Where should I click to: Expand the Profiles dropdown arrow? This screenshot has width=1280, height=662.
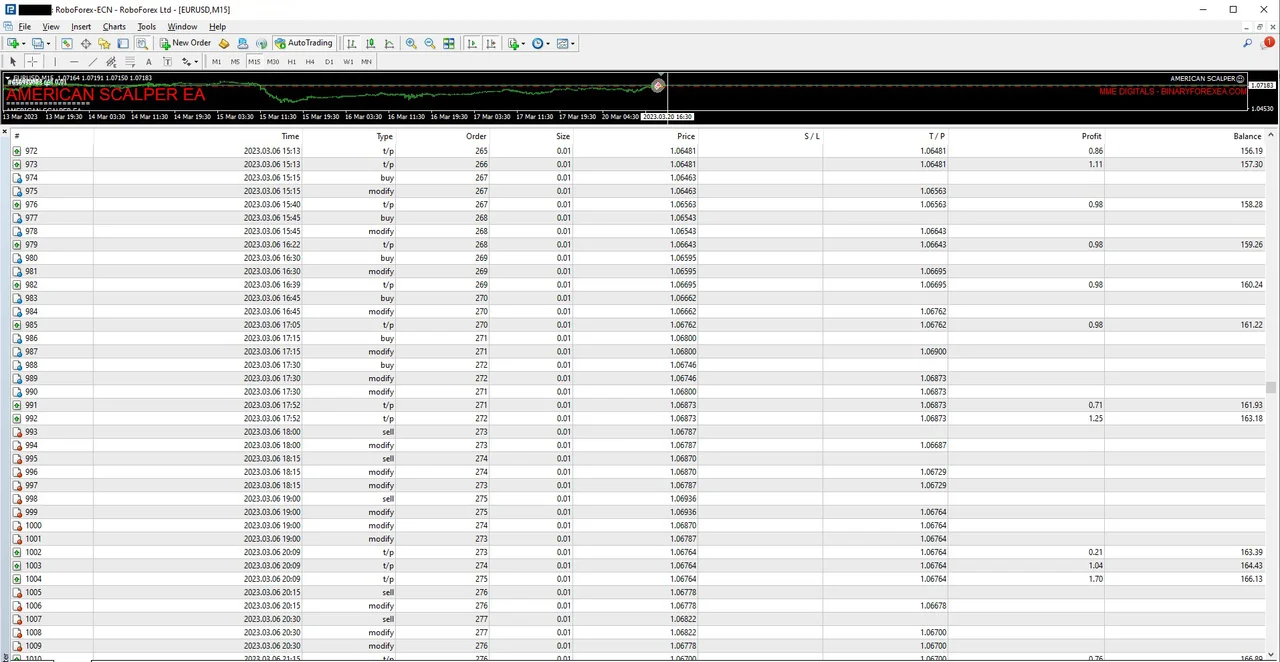click(48, 43)
